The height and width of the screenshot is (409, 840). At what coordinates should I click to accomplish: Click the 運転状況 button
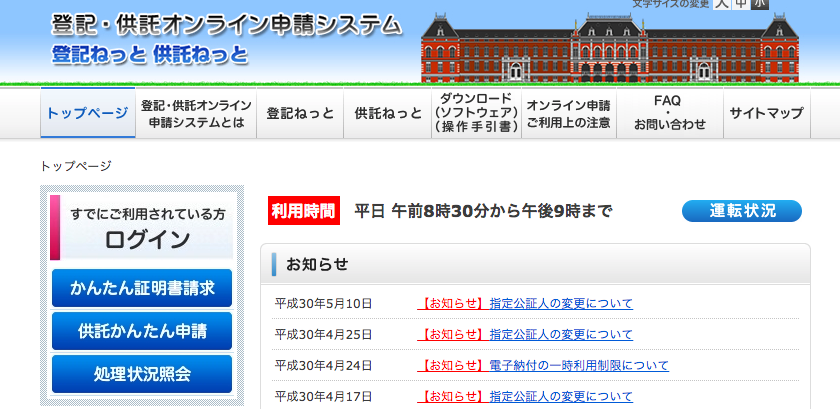click(x=742, y=211)
